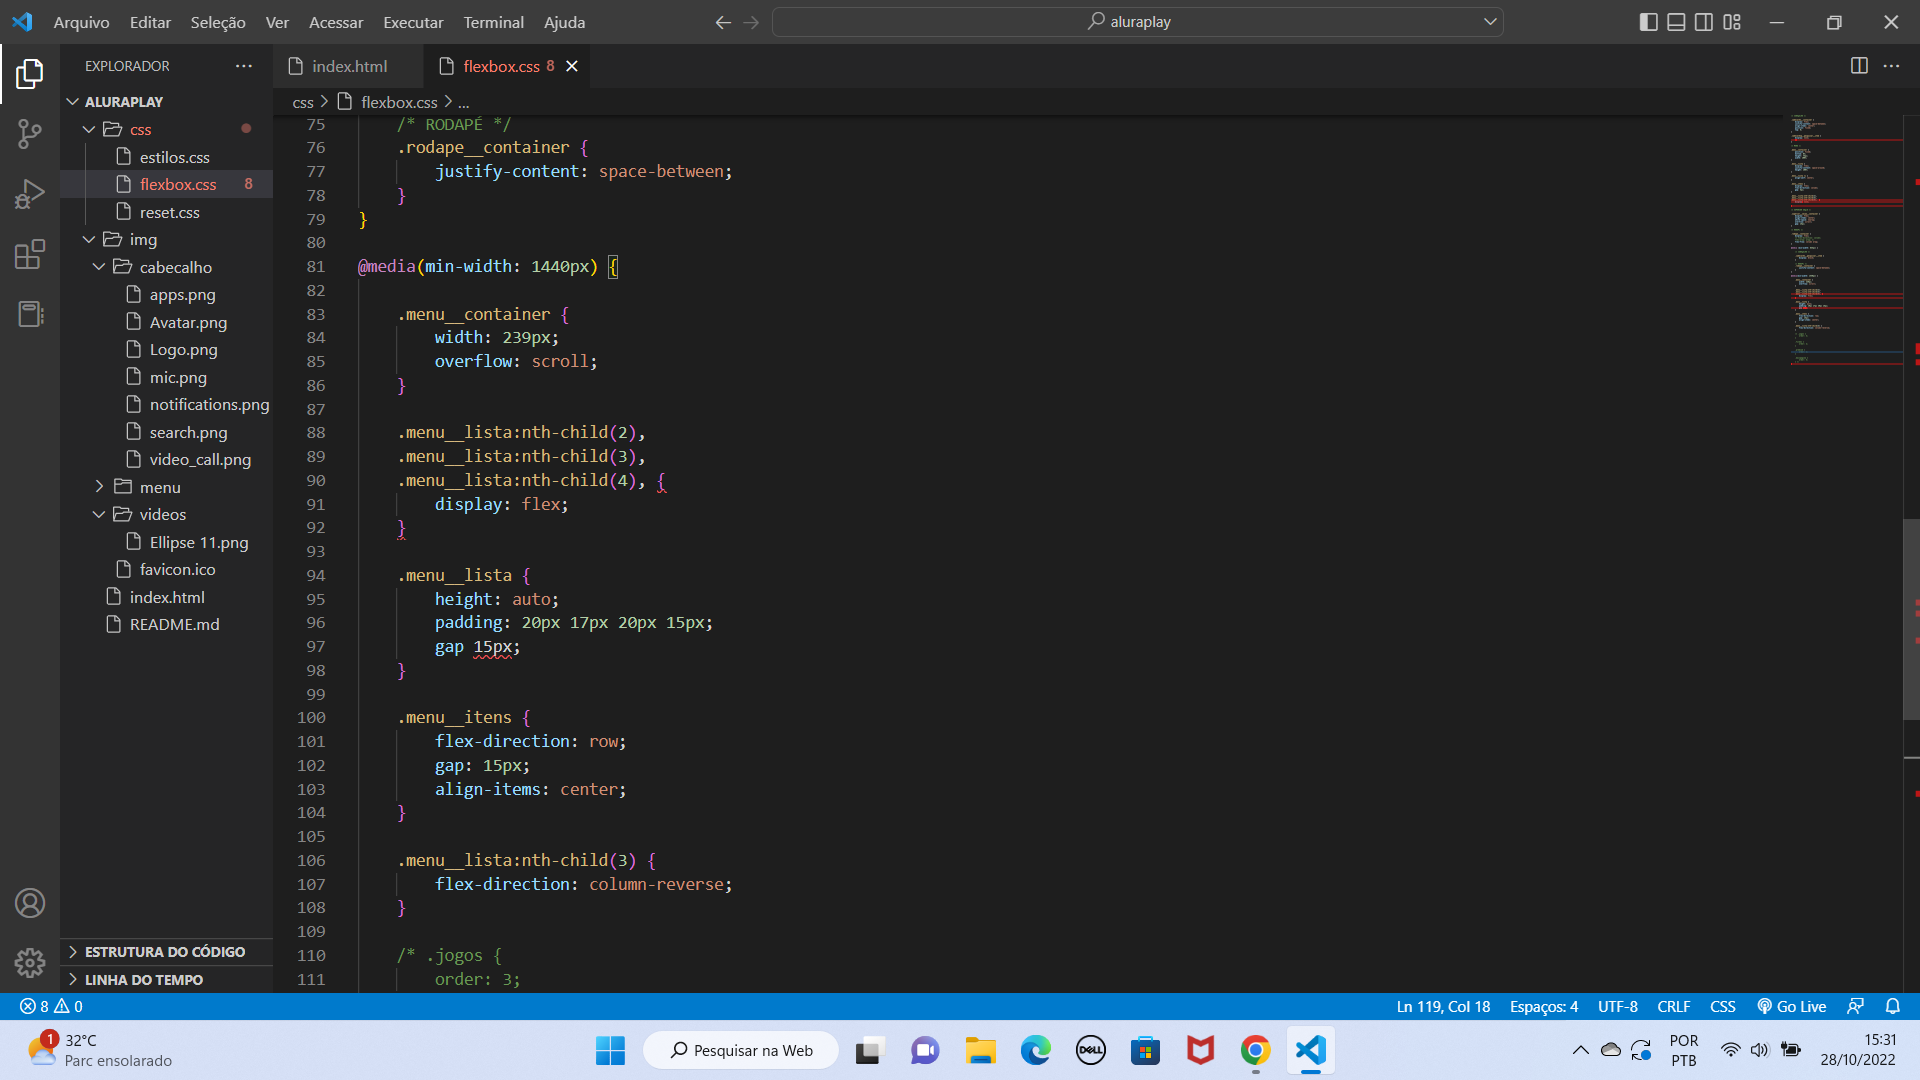Change language mode via CSS
Screen dimensions: 1920x1080
pos(1722,1006)
